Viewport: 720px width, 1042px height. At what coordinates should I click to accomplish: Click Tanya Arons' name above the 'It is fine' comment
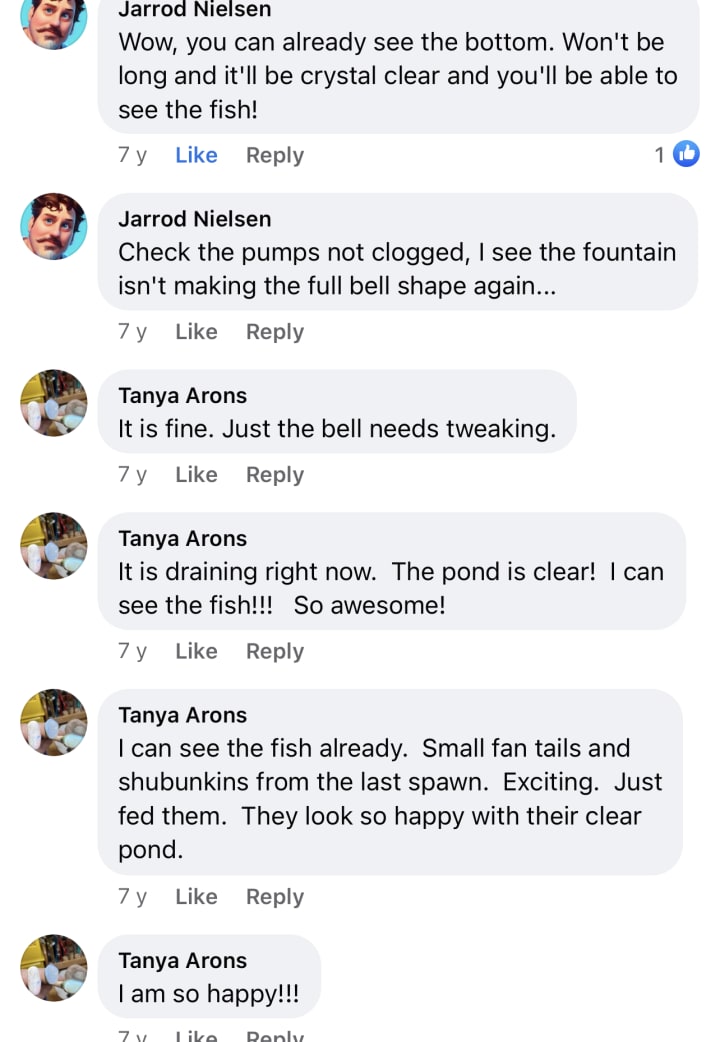[182, 396]
